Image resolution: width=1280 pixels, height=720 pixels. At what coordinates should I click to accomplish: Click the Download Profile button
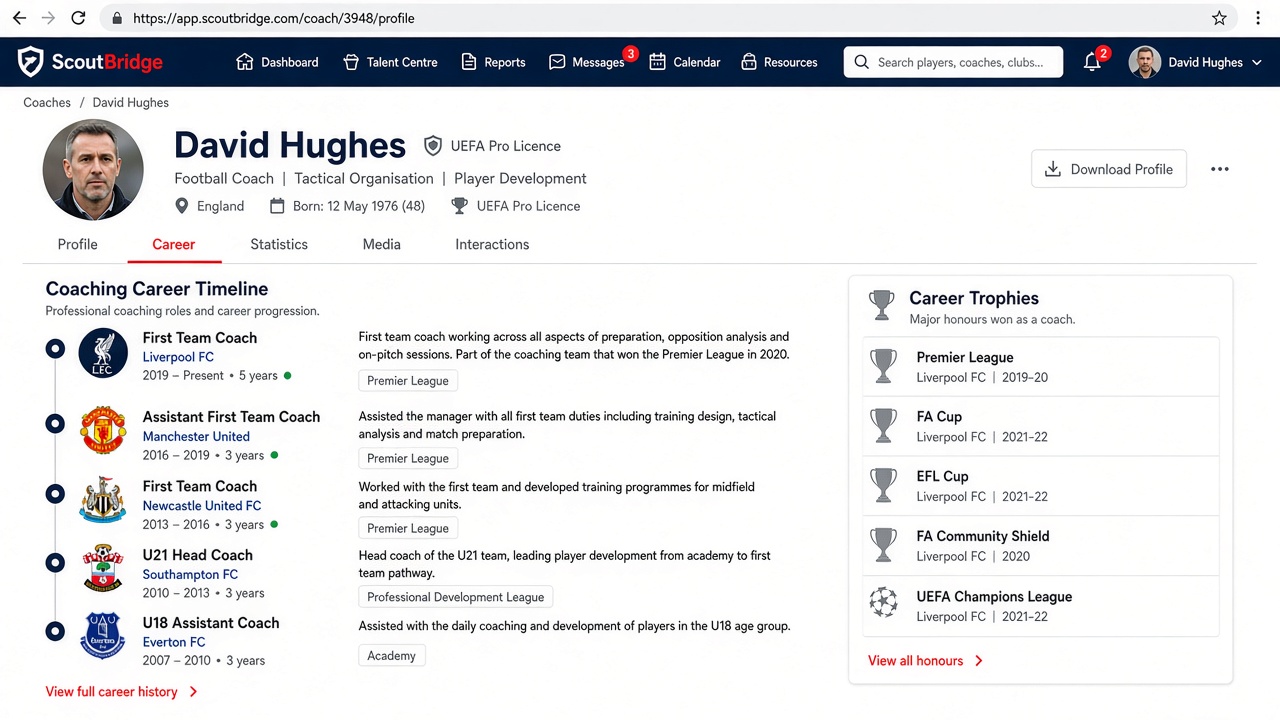(1109, 169)
